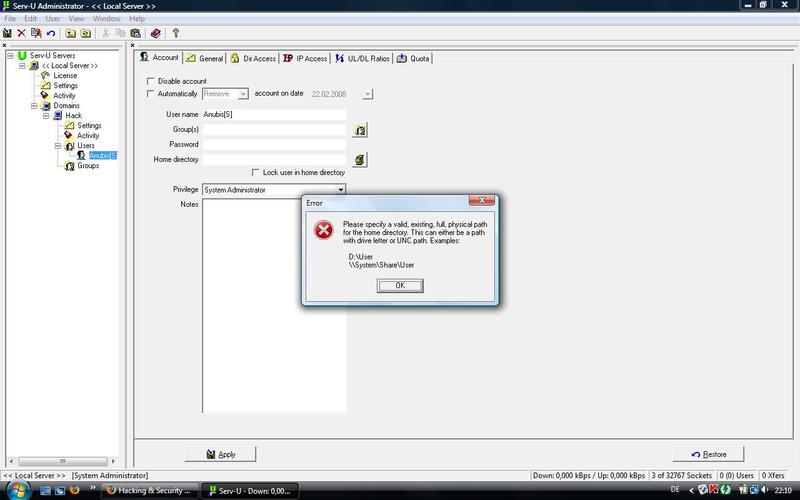800x500 pixels.
Task: Select the Anubis[S] user in tree
Action: tap(103, 155)
